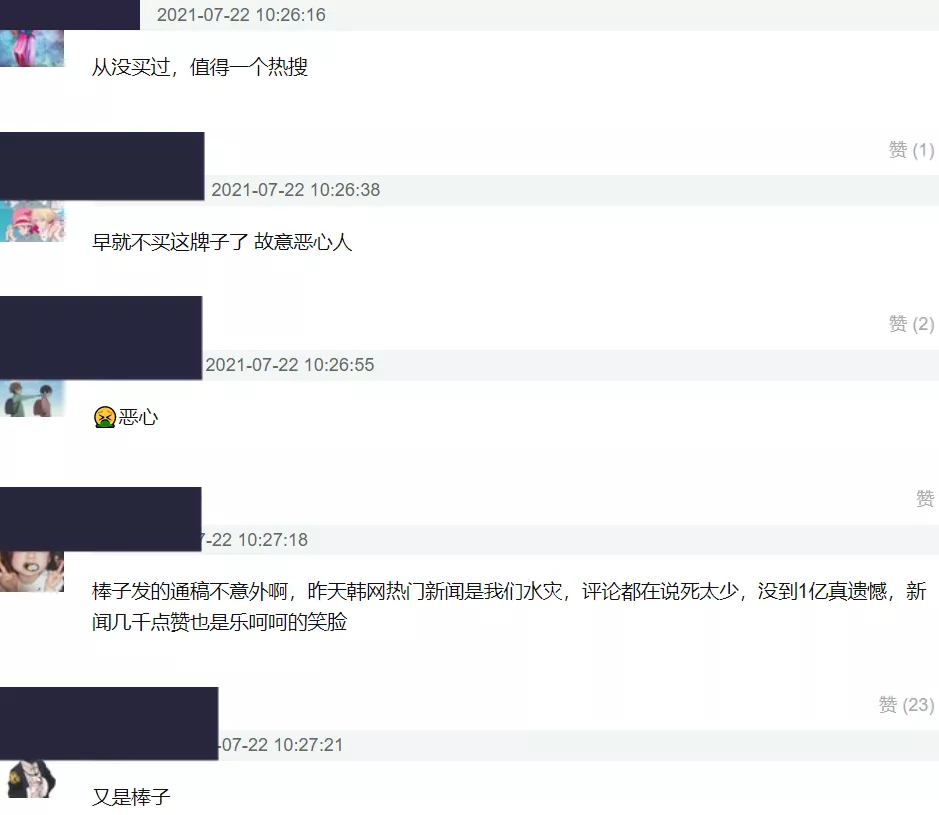This screenshot has height=815, width=939.
Task: Click the vomiting emoji before 恶心
Action: [x=105, y=417]
